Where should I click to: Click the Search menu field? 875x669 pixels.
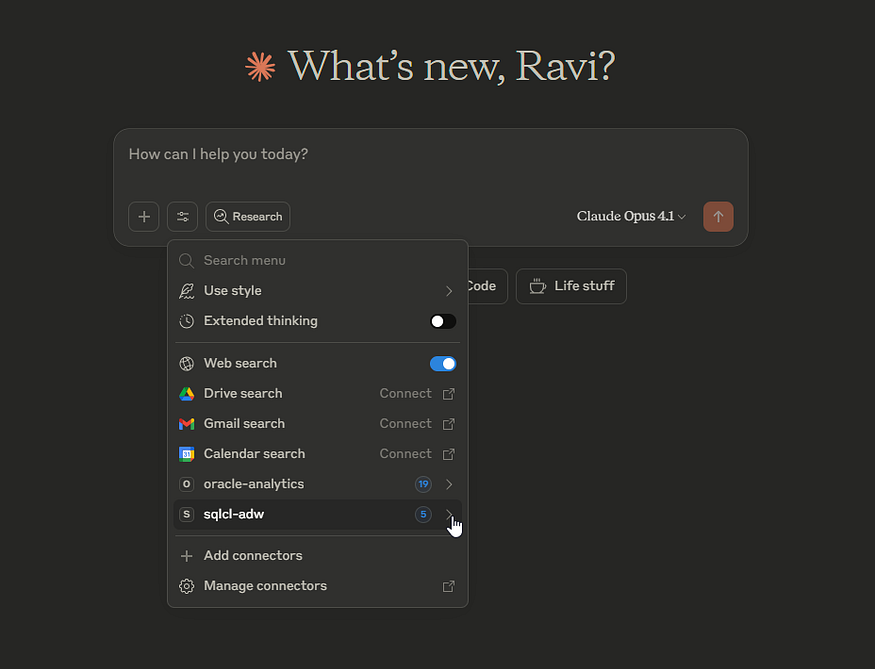click(318, 261)
